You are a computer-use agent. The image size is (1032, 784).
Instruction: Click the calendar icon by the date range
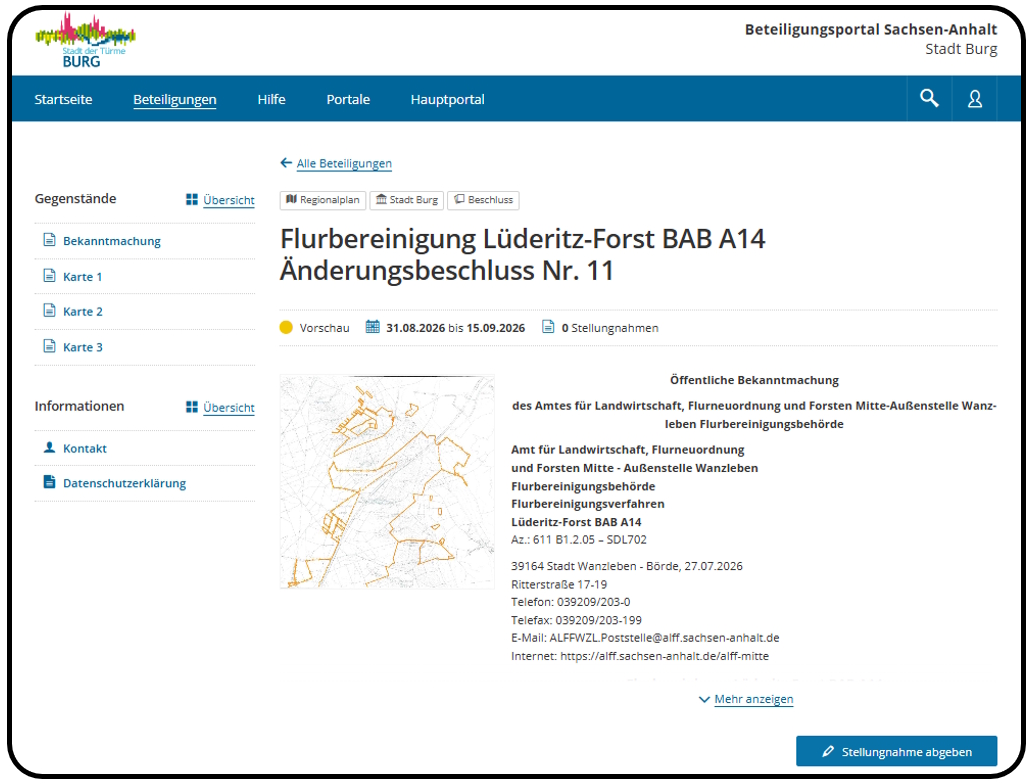coord(373,327)
